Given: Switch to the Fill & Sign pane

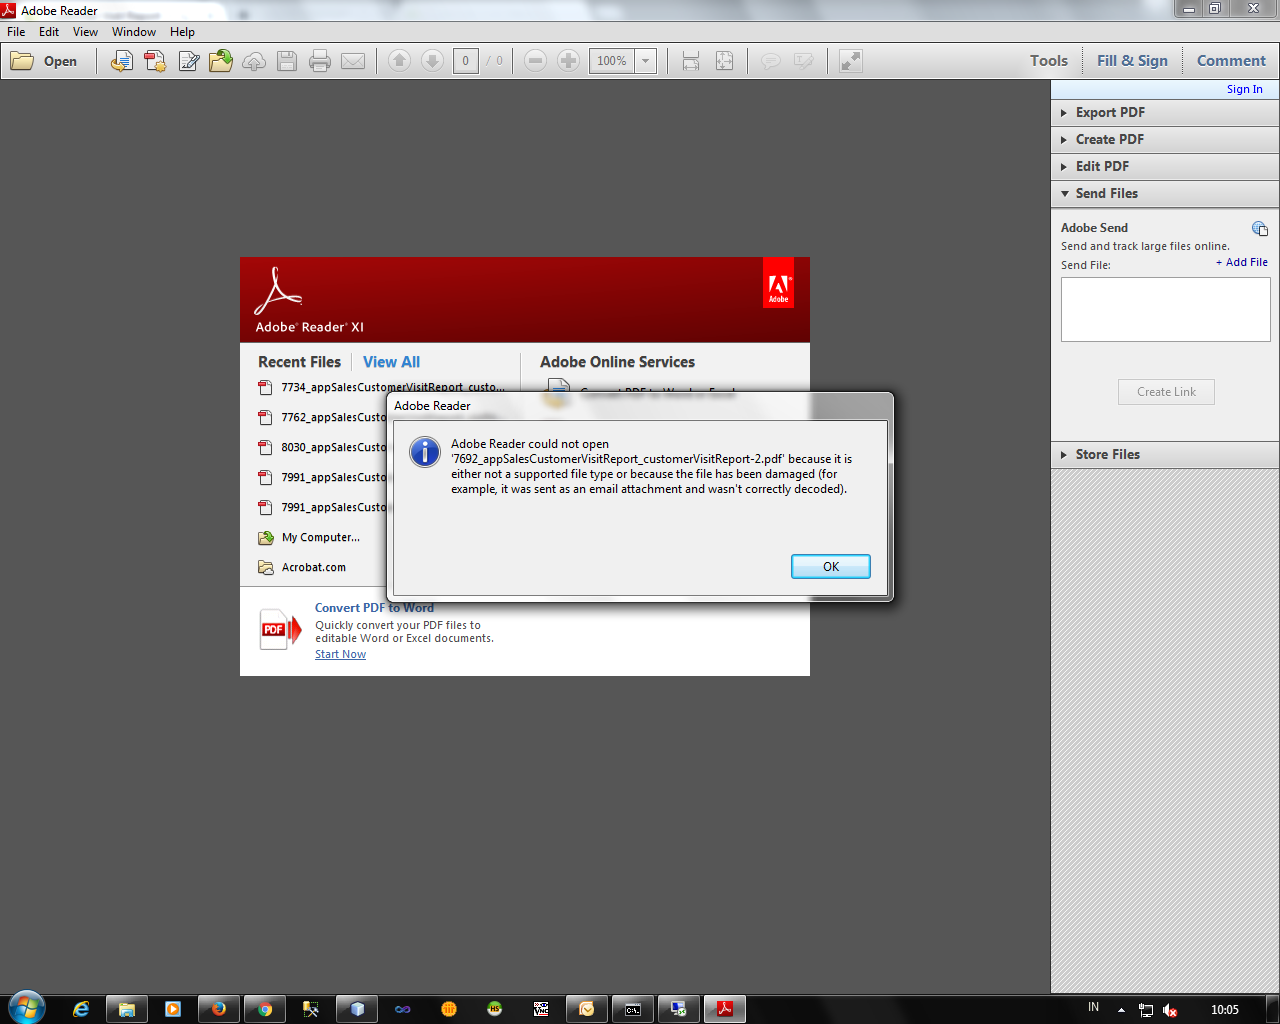Looking at the screenshot, I should 1132,61.
